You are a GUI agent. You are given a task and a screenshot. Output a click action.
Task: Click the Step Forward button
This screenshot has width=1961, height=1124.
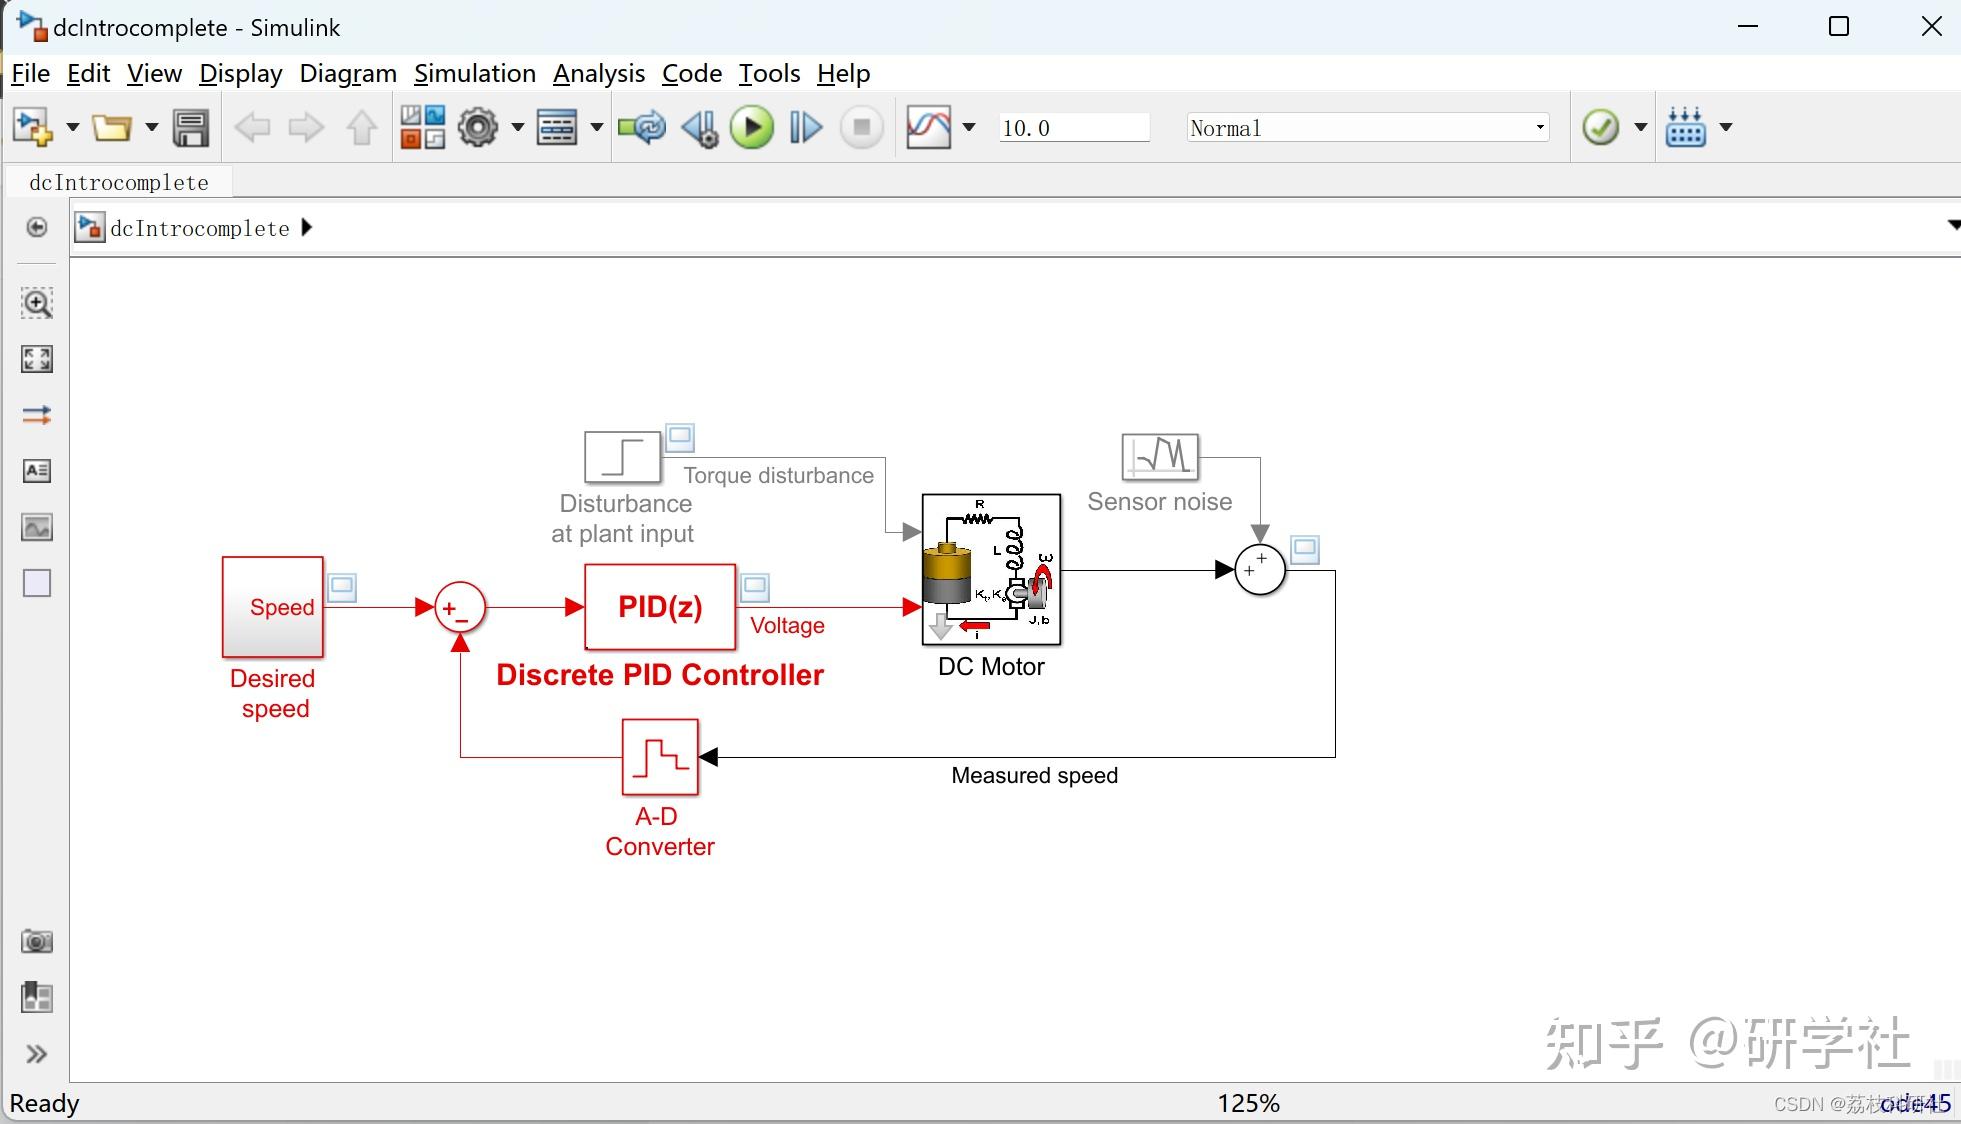(x=805, y=128)
